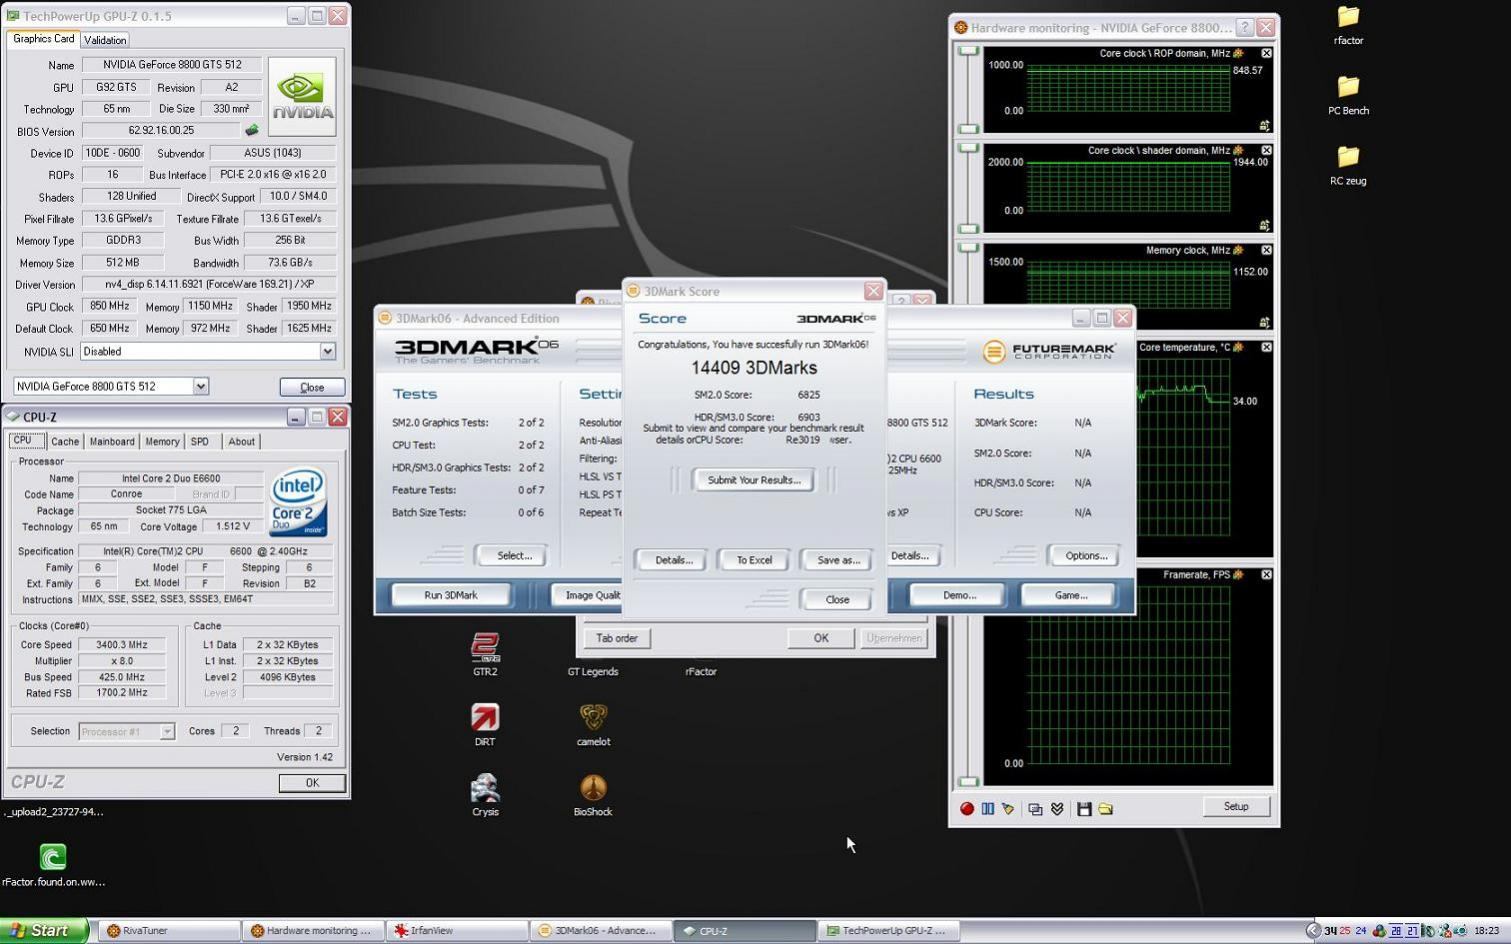Click the taskbar clock showing 18:23
The width and height of the screenshot is (1511, 944).
click(x=1486, y=931)
